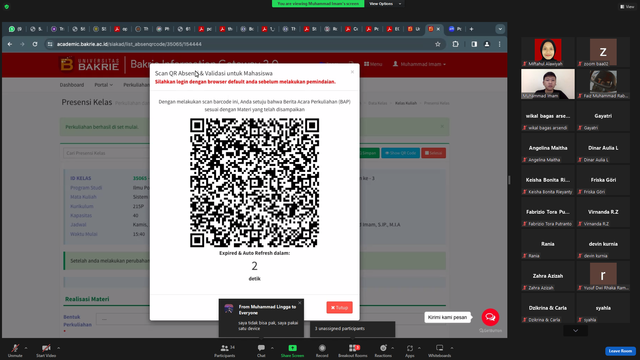The height and width of the screenshot is (360, 640).
Task: Click the browser address bar
Action: 245,44
